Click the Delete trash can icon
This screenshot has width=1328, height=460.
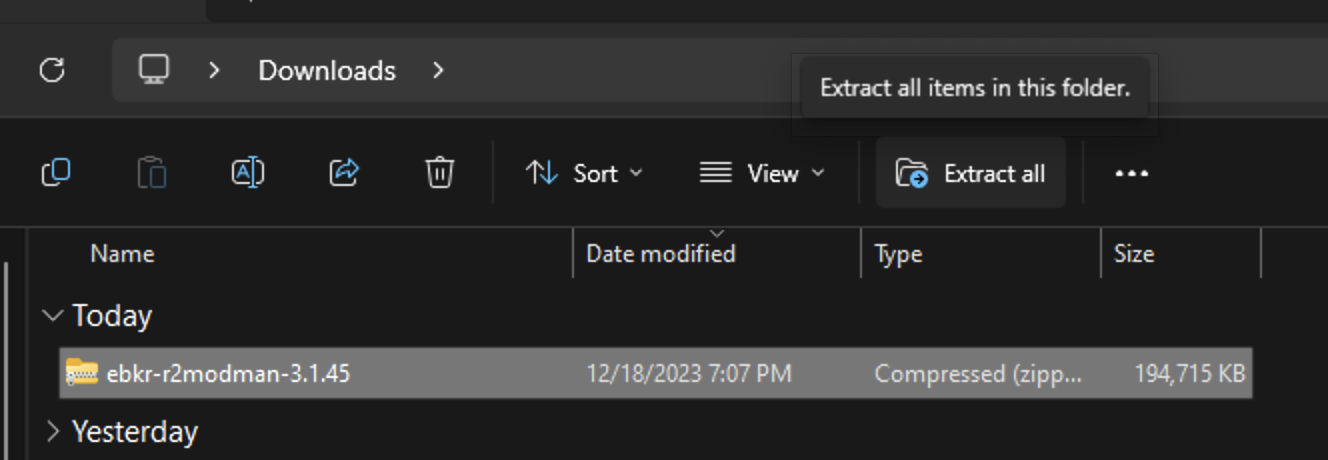tap(440, 173)
